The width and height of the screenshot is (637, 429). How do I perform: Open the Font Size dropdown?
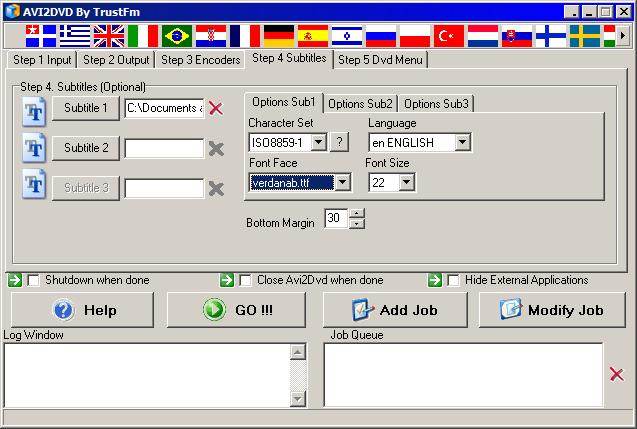[406, 182]
